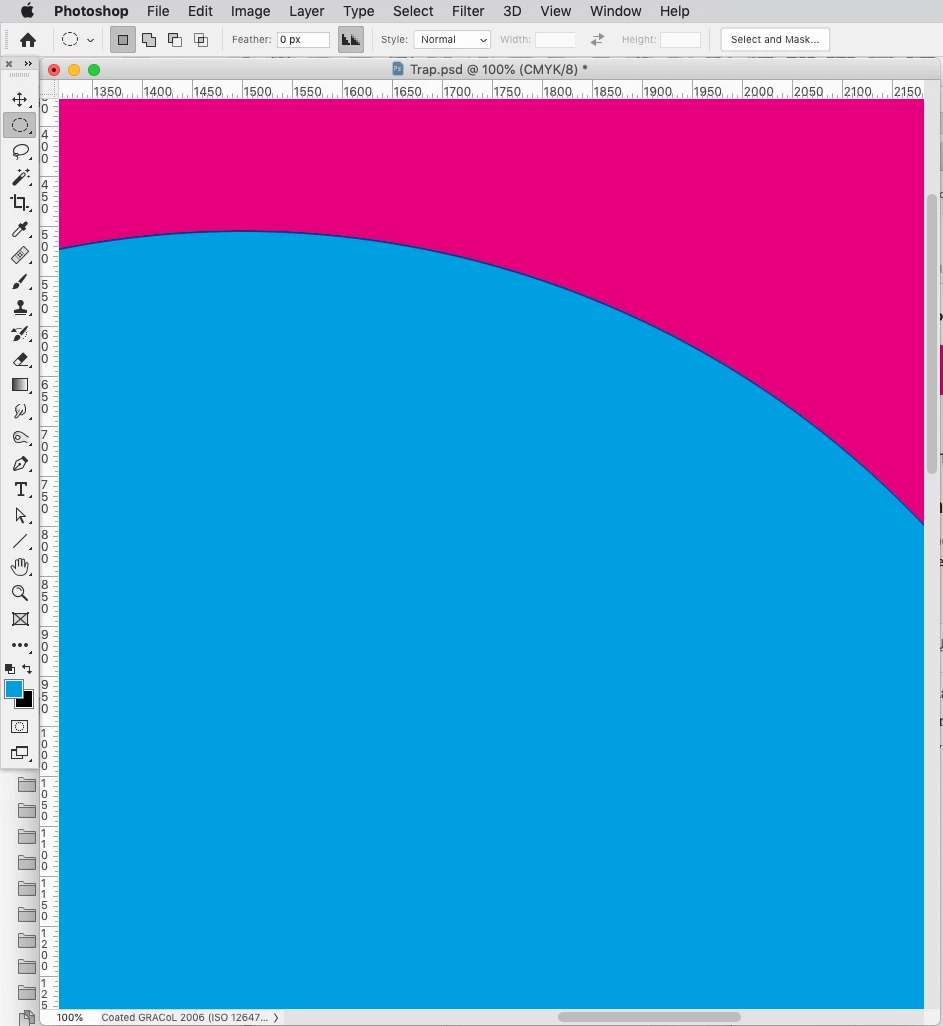943x1026 pixels.
Task: Click the horizontal scrollbar of the document
Action: [649, 1017]
